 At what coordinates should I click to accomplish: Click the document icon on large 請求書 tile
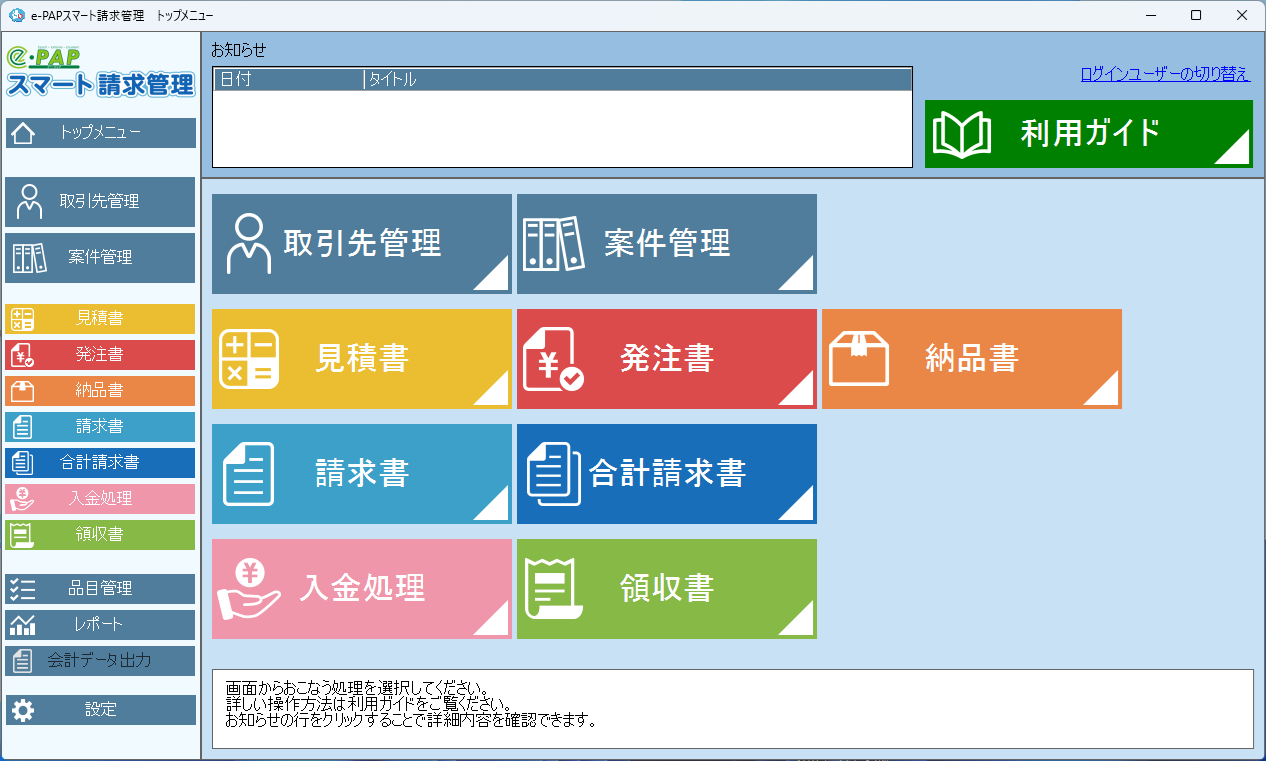[247, 474]
